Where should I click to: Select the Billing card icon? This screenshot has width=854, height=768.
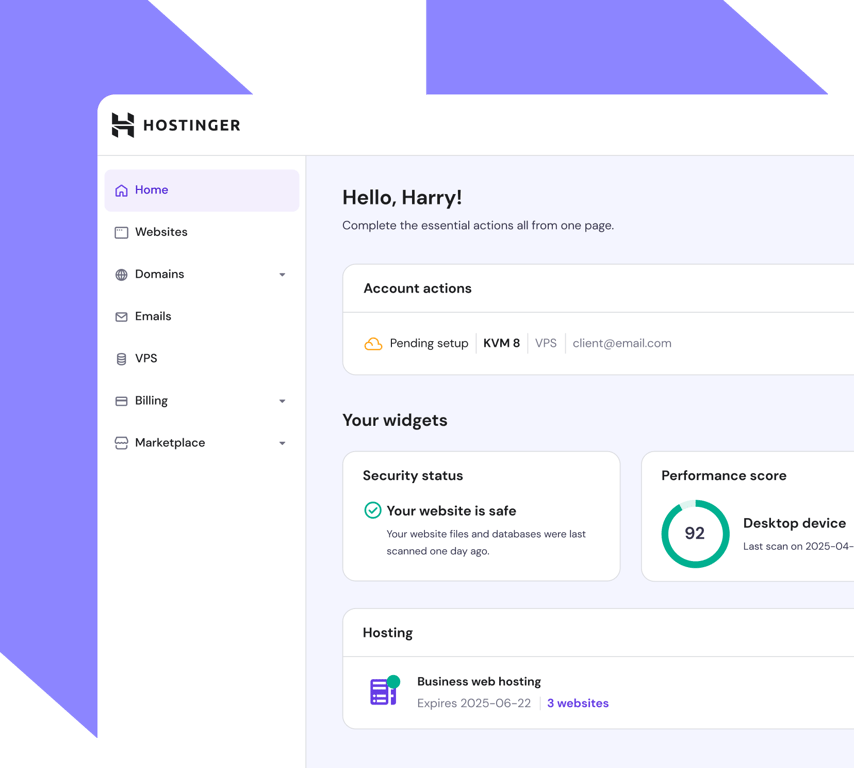coord(121,400)
